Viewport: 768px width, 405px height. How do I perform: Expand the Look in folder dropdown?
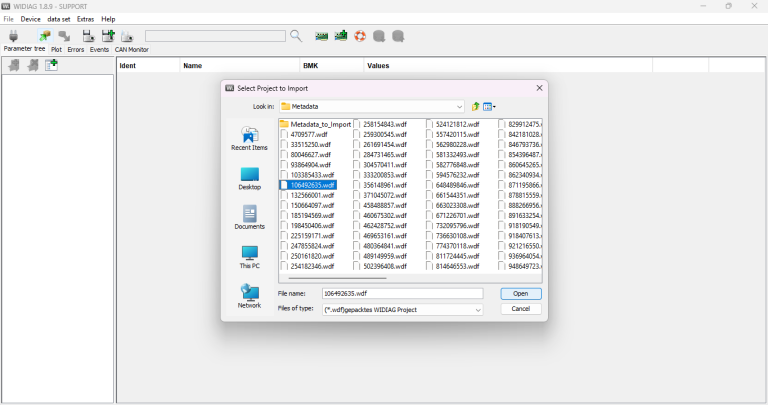459,106
